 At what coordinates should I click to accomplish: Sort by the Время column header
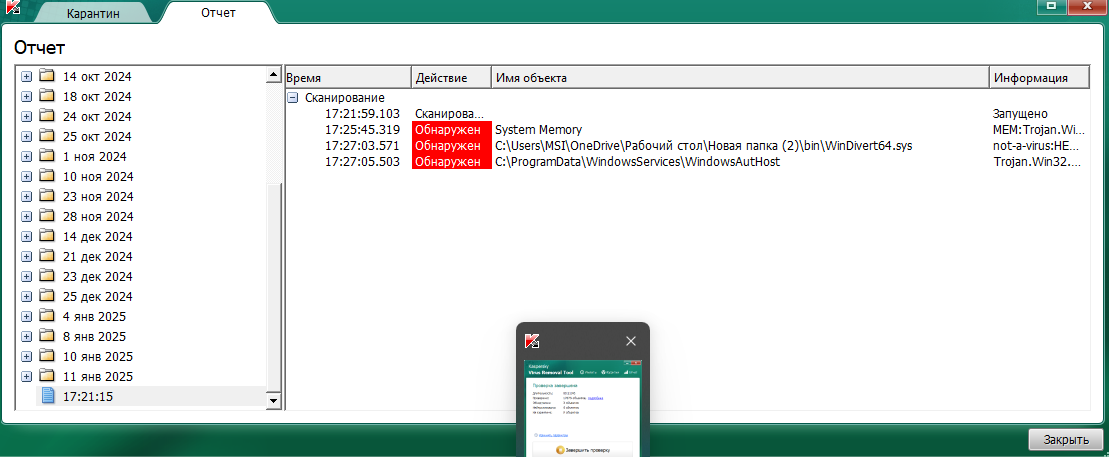[347, 77]
